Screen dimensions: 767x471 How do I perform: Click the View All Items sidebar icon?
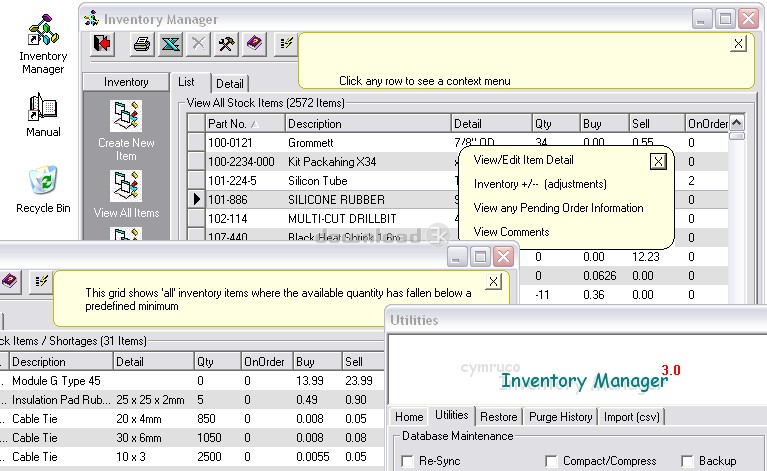[126, 186]
